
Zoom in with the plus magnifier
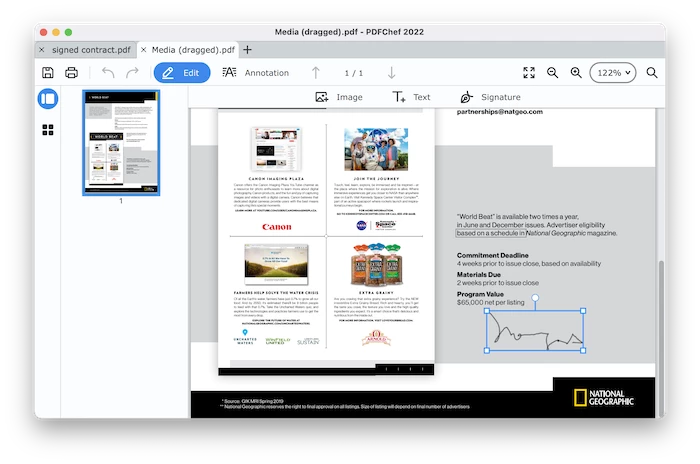[x=576, y=72]
